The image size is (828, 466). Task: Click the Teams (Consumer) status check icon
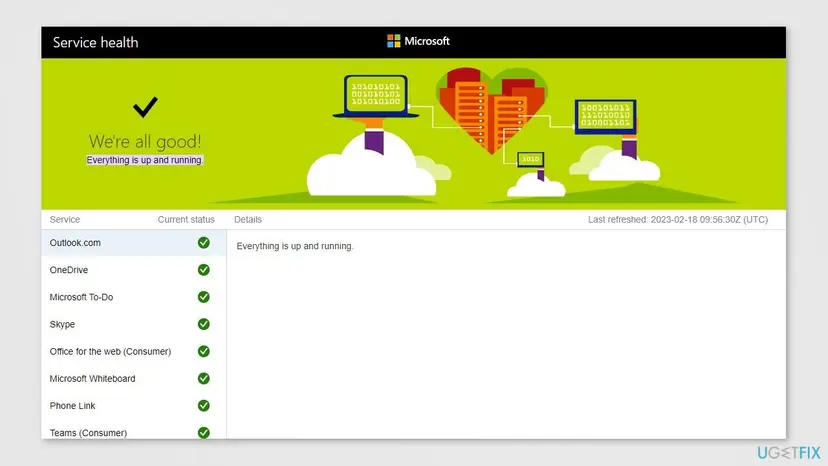[203, 433]
